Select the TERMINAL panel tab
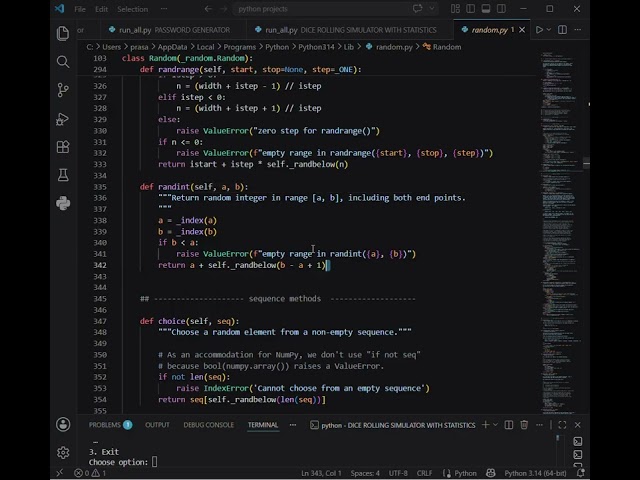 [x=263, y=425]
